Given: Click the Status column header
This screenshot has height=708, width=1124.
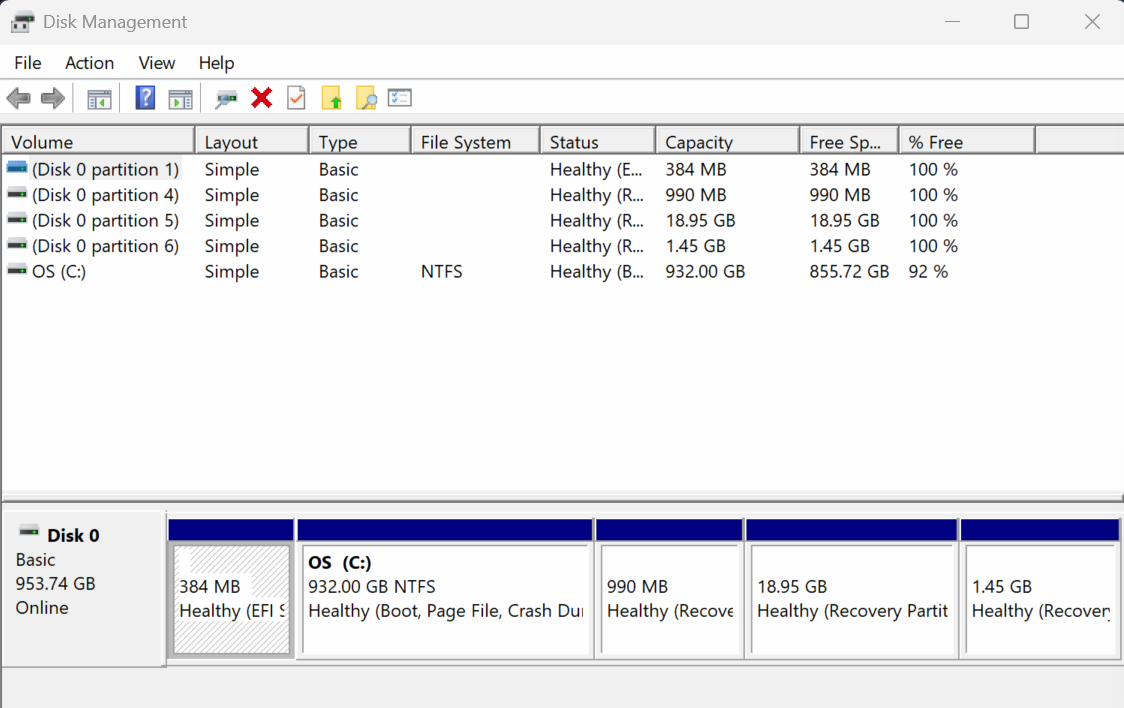Looking at the screenshot, I should (598, 142).
